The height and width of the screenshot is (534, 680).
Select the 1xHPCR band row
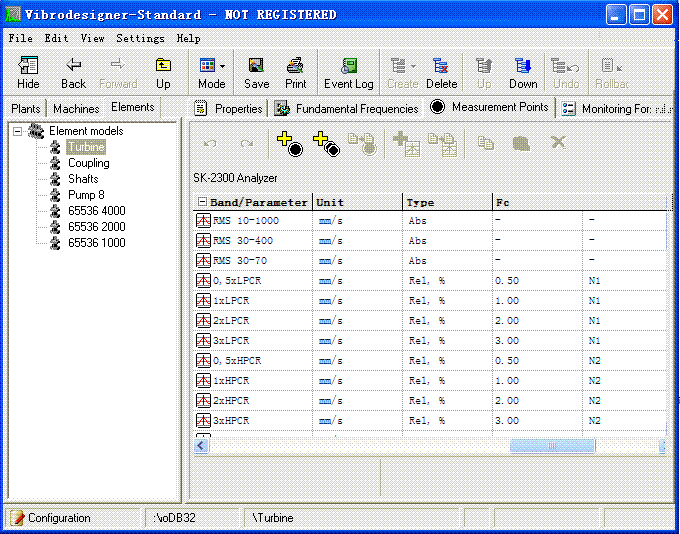pyautogui.click(x=430, y=380)
